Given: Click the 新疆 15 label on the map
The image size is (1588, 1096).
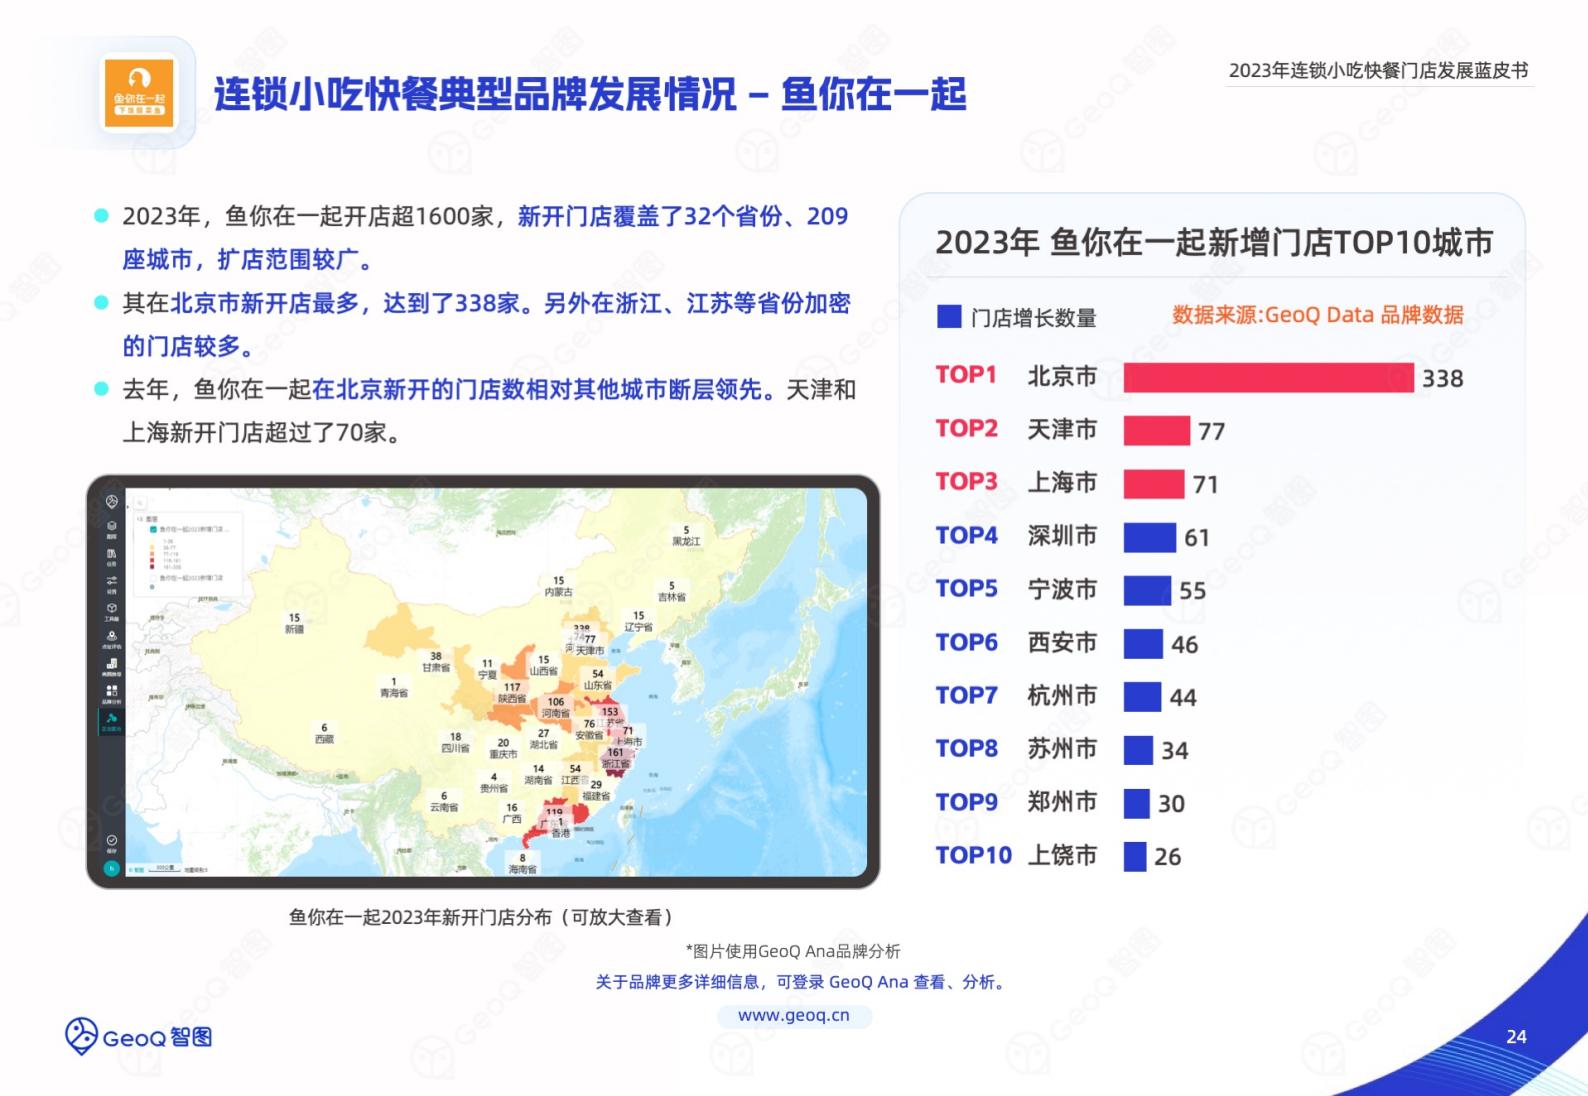Looking at the screenshot, I should pos(294,623).
